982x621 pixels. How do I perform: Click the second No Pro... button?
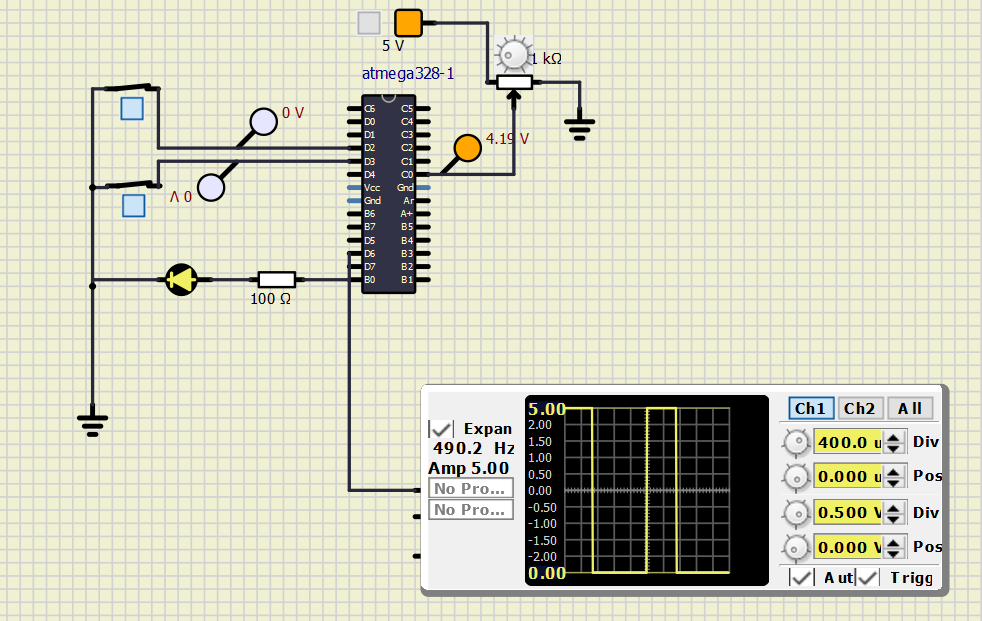[471, 509]
